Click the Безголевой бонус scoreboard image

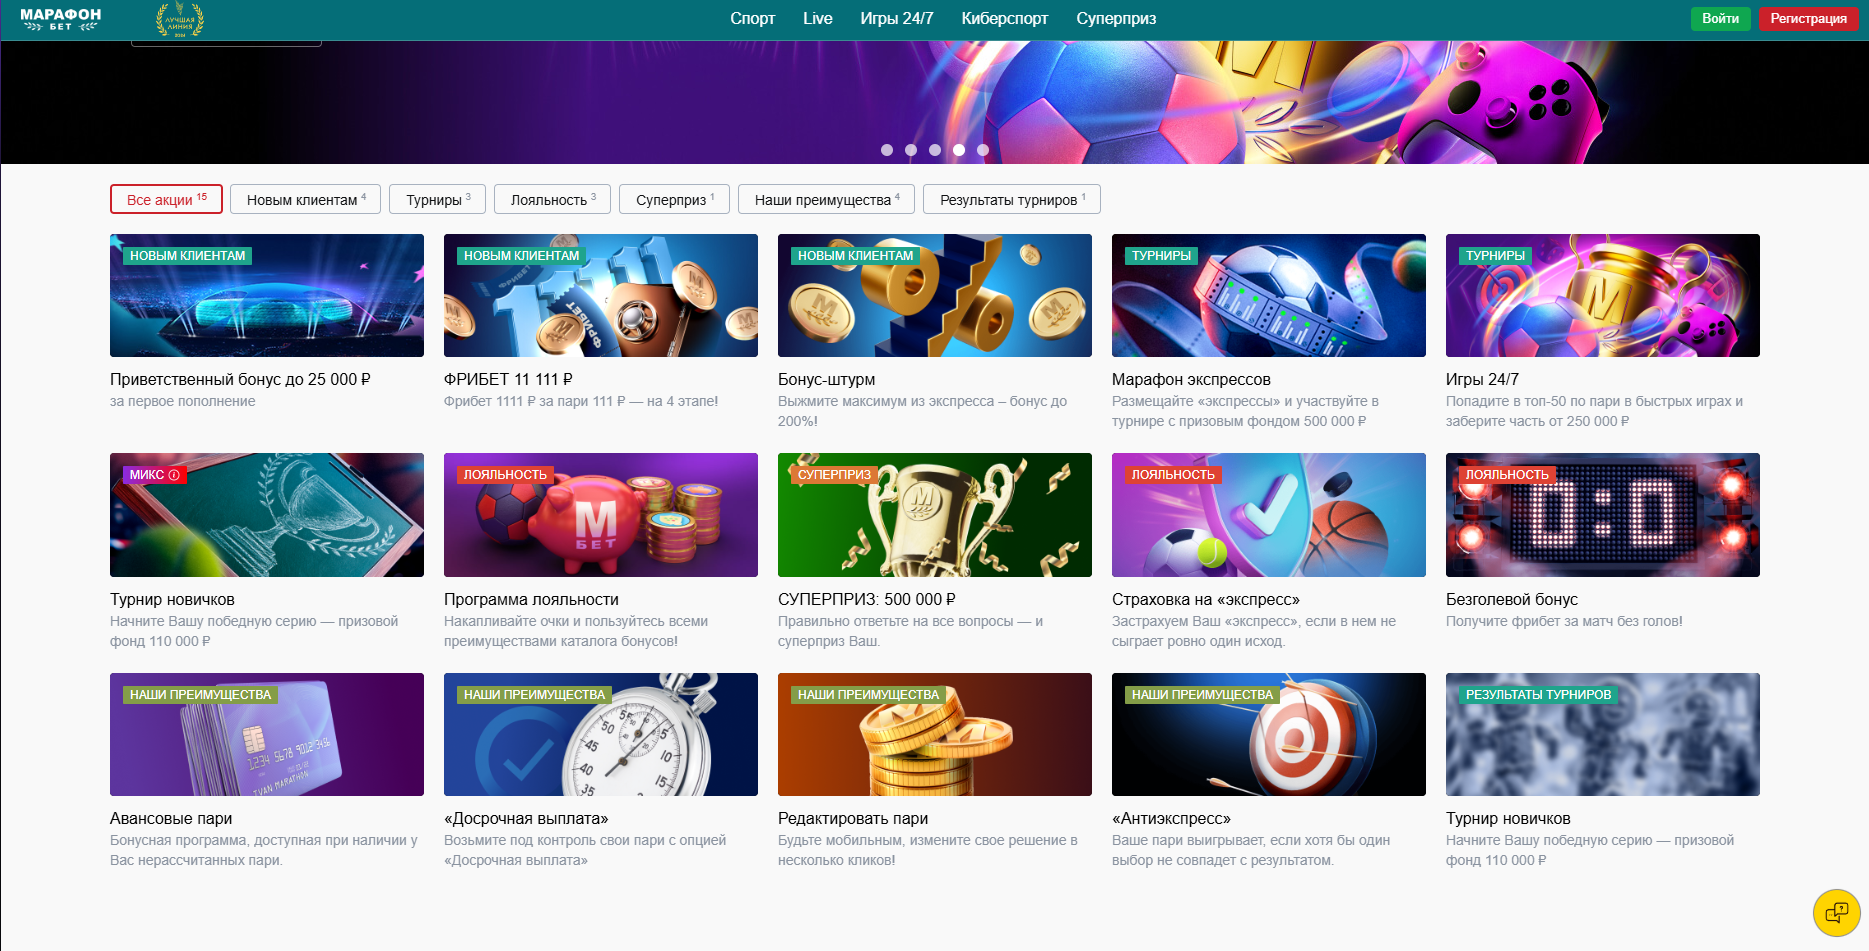tap(1602, 515)
